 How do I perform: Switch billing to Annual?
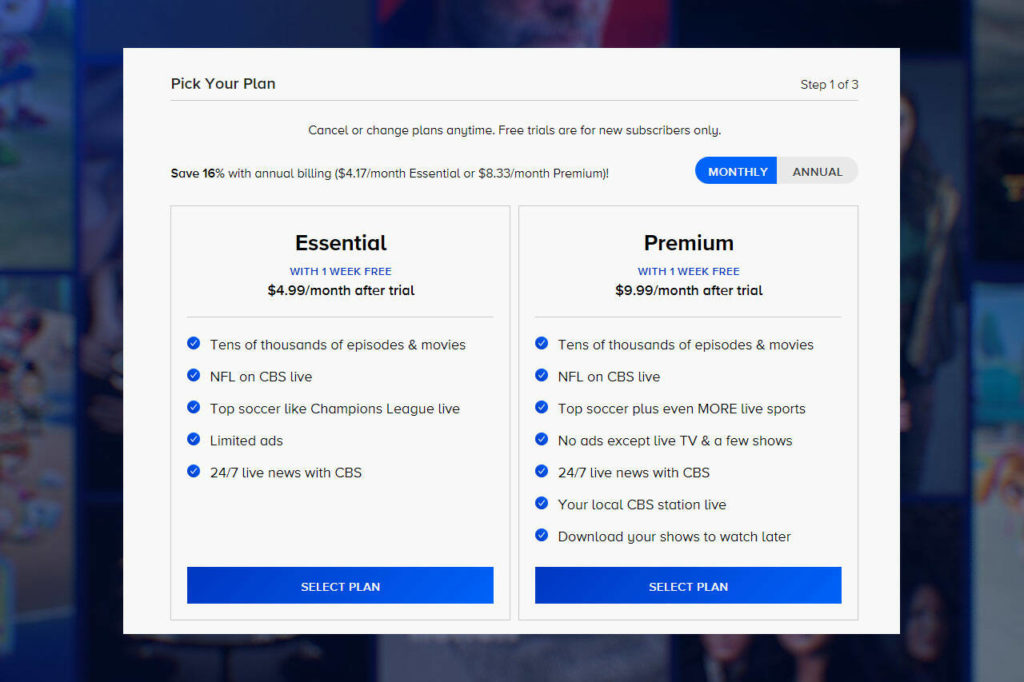coord(817,171)
